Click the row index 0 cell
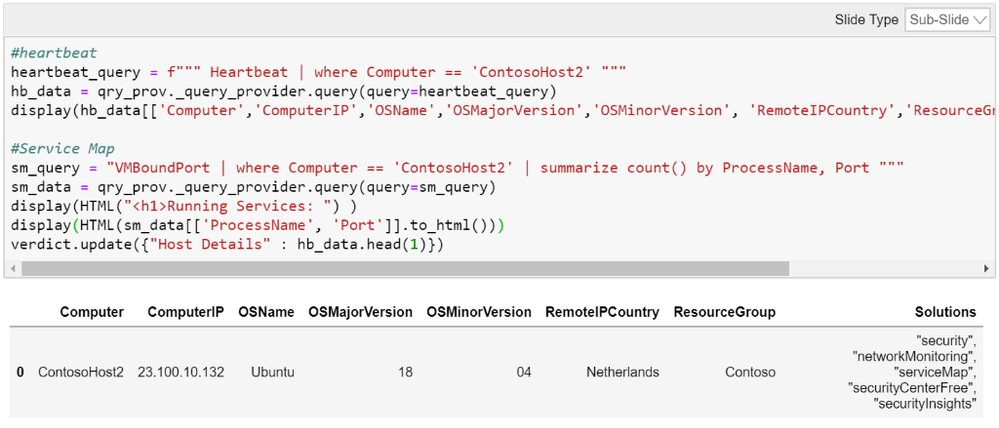The width and height of the screenshot is (999, 428). coord(20,372)
